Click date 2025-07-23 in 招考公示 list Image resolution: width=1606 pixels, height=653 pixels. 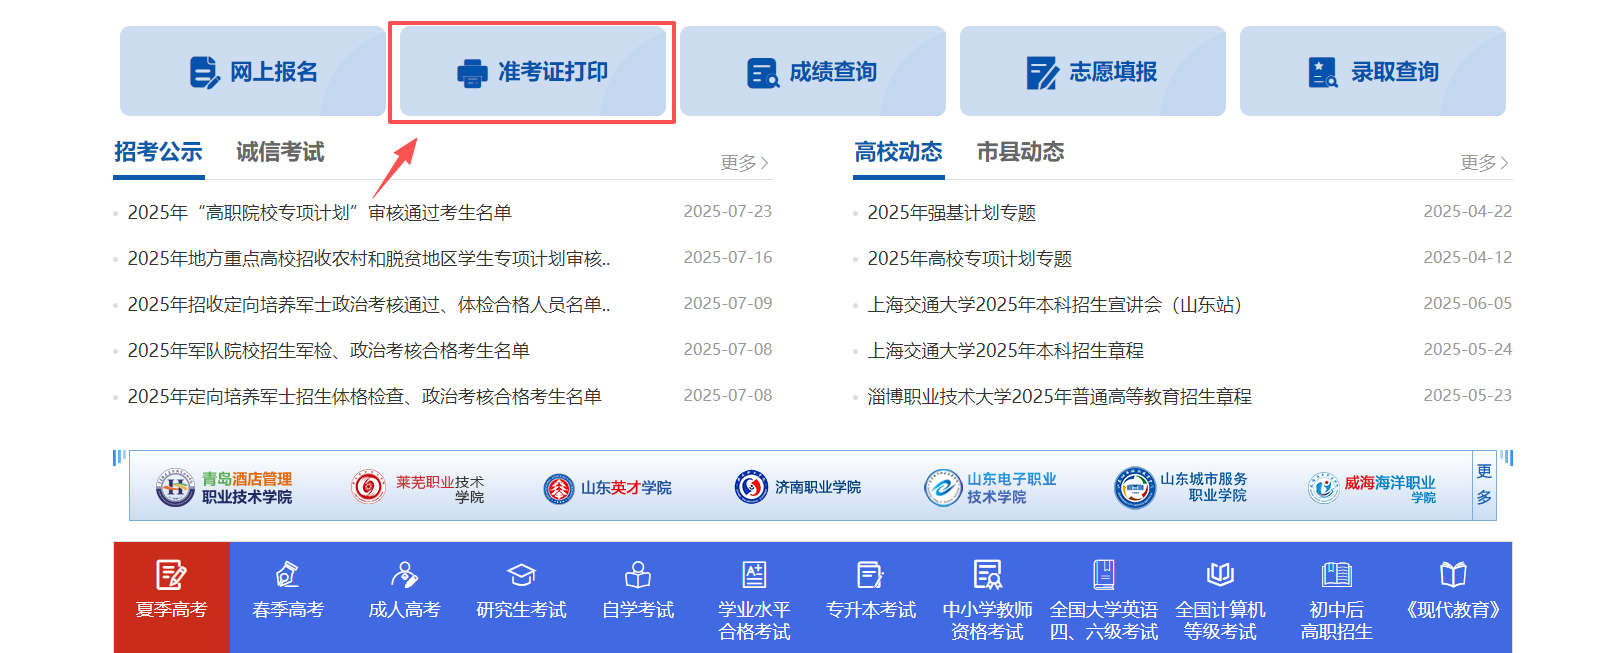coord(728,212)
